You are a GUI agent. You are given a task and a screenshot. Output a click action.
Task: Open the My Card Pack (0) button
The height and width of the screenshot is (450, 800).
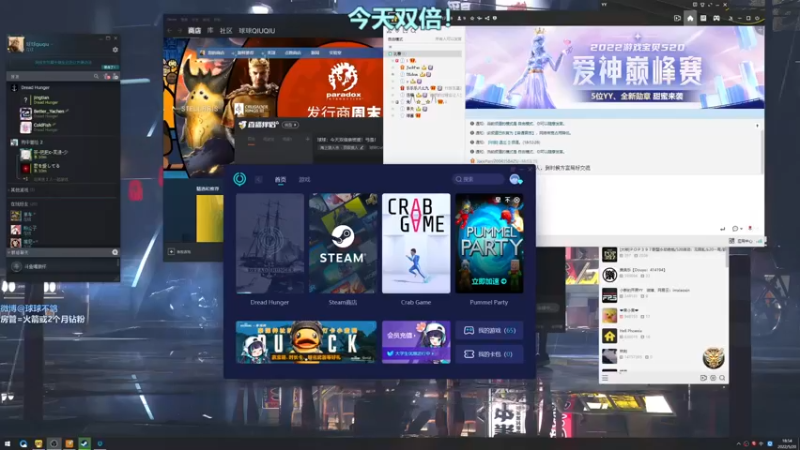coord(489,354)
